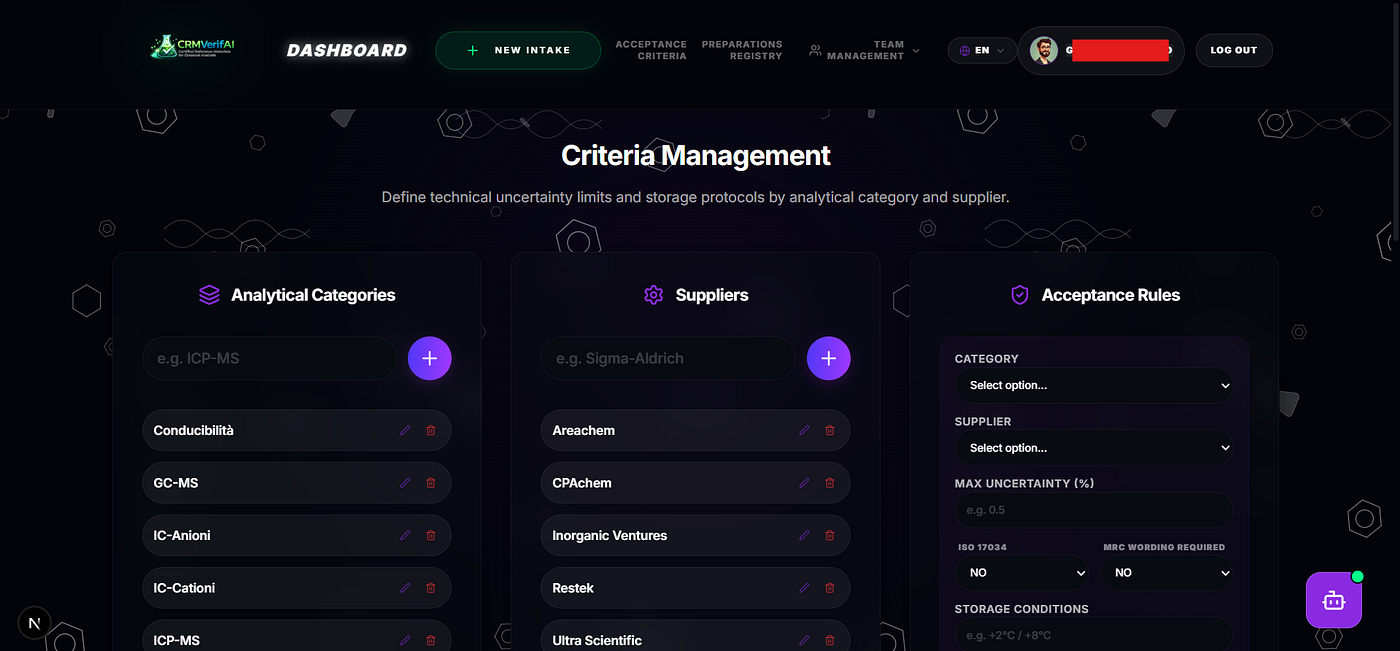The image size is (1400, 651).
Task: Open the Category select dropdown
Action: click(1094, 385)
